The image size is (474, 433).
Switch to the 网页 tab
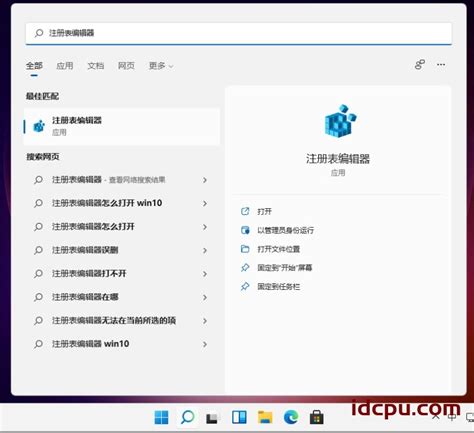126,66
